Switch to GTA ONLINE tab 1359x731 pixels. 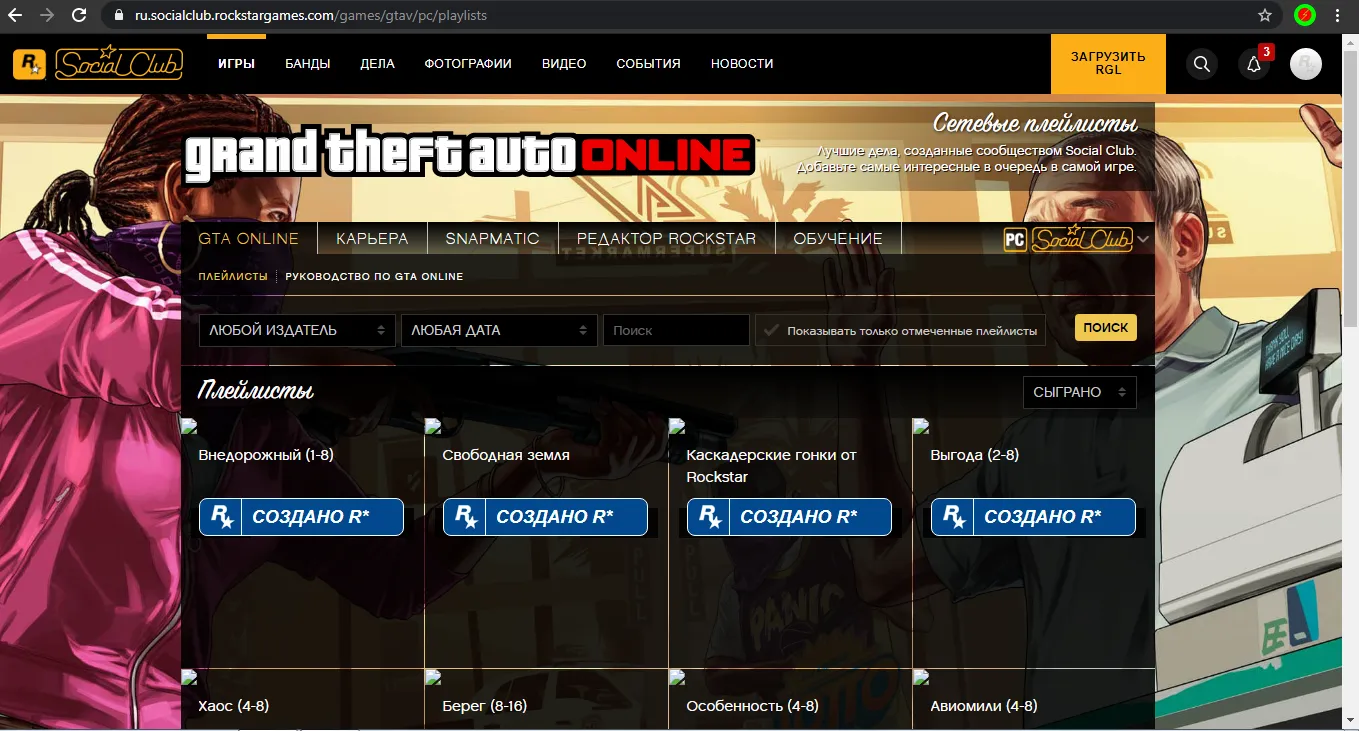[249, 239]
